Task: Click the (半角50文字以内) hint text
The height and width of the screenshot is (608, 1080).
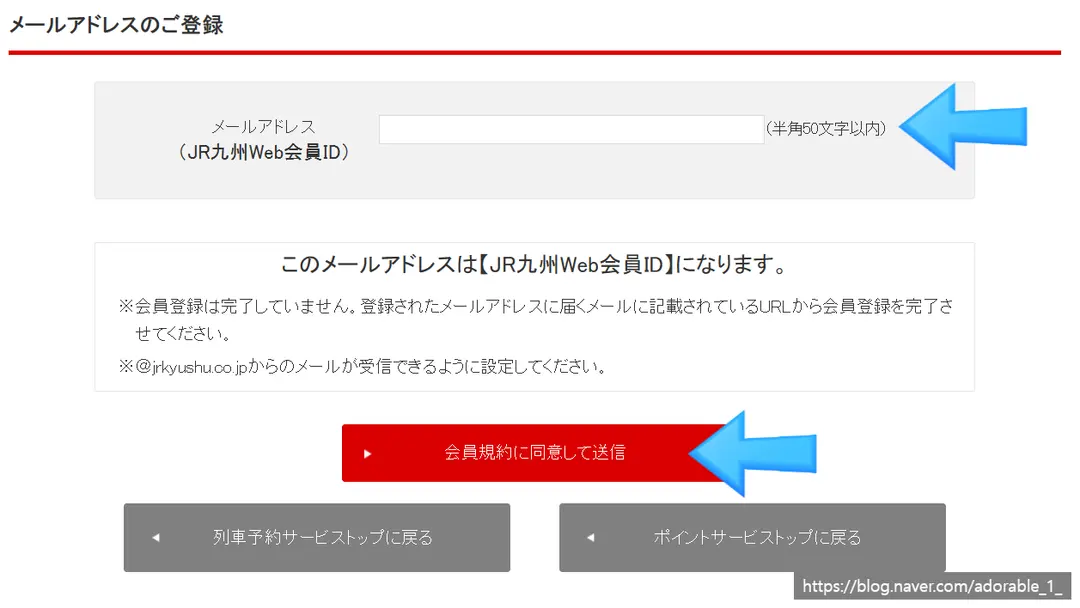Action: click(826, 129)
